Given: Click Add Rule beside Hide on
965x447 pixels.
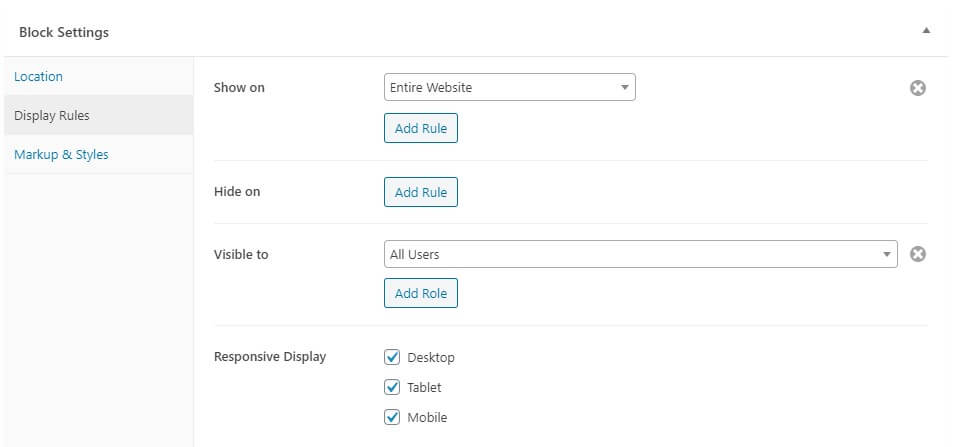Looking at the screenshot, I should [421, 192].
